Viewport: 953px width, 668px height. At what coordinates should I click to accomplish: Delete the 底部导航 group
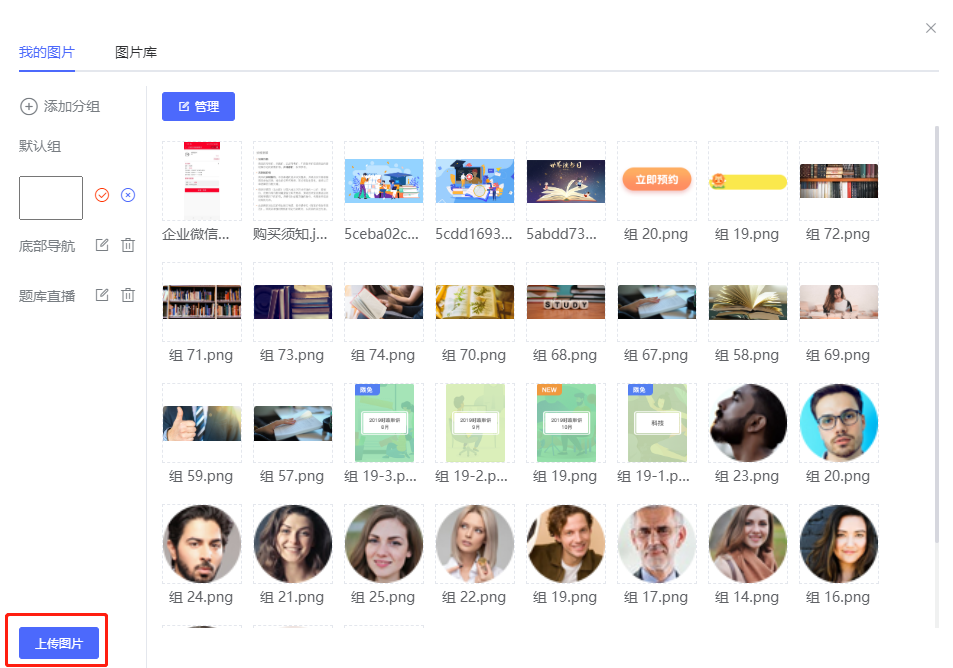pyautogui.click(x=128, y=245)
